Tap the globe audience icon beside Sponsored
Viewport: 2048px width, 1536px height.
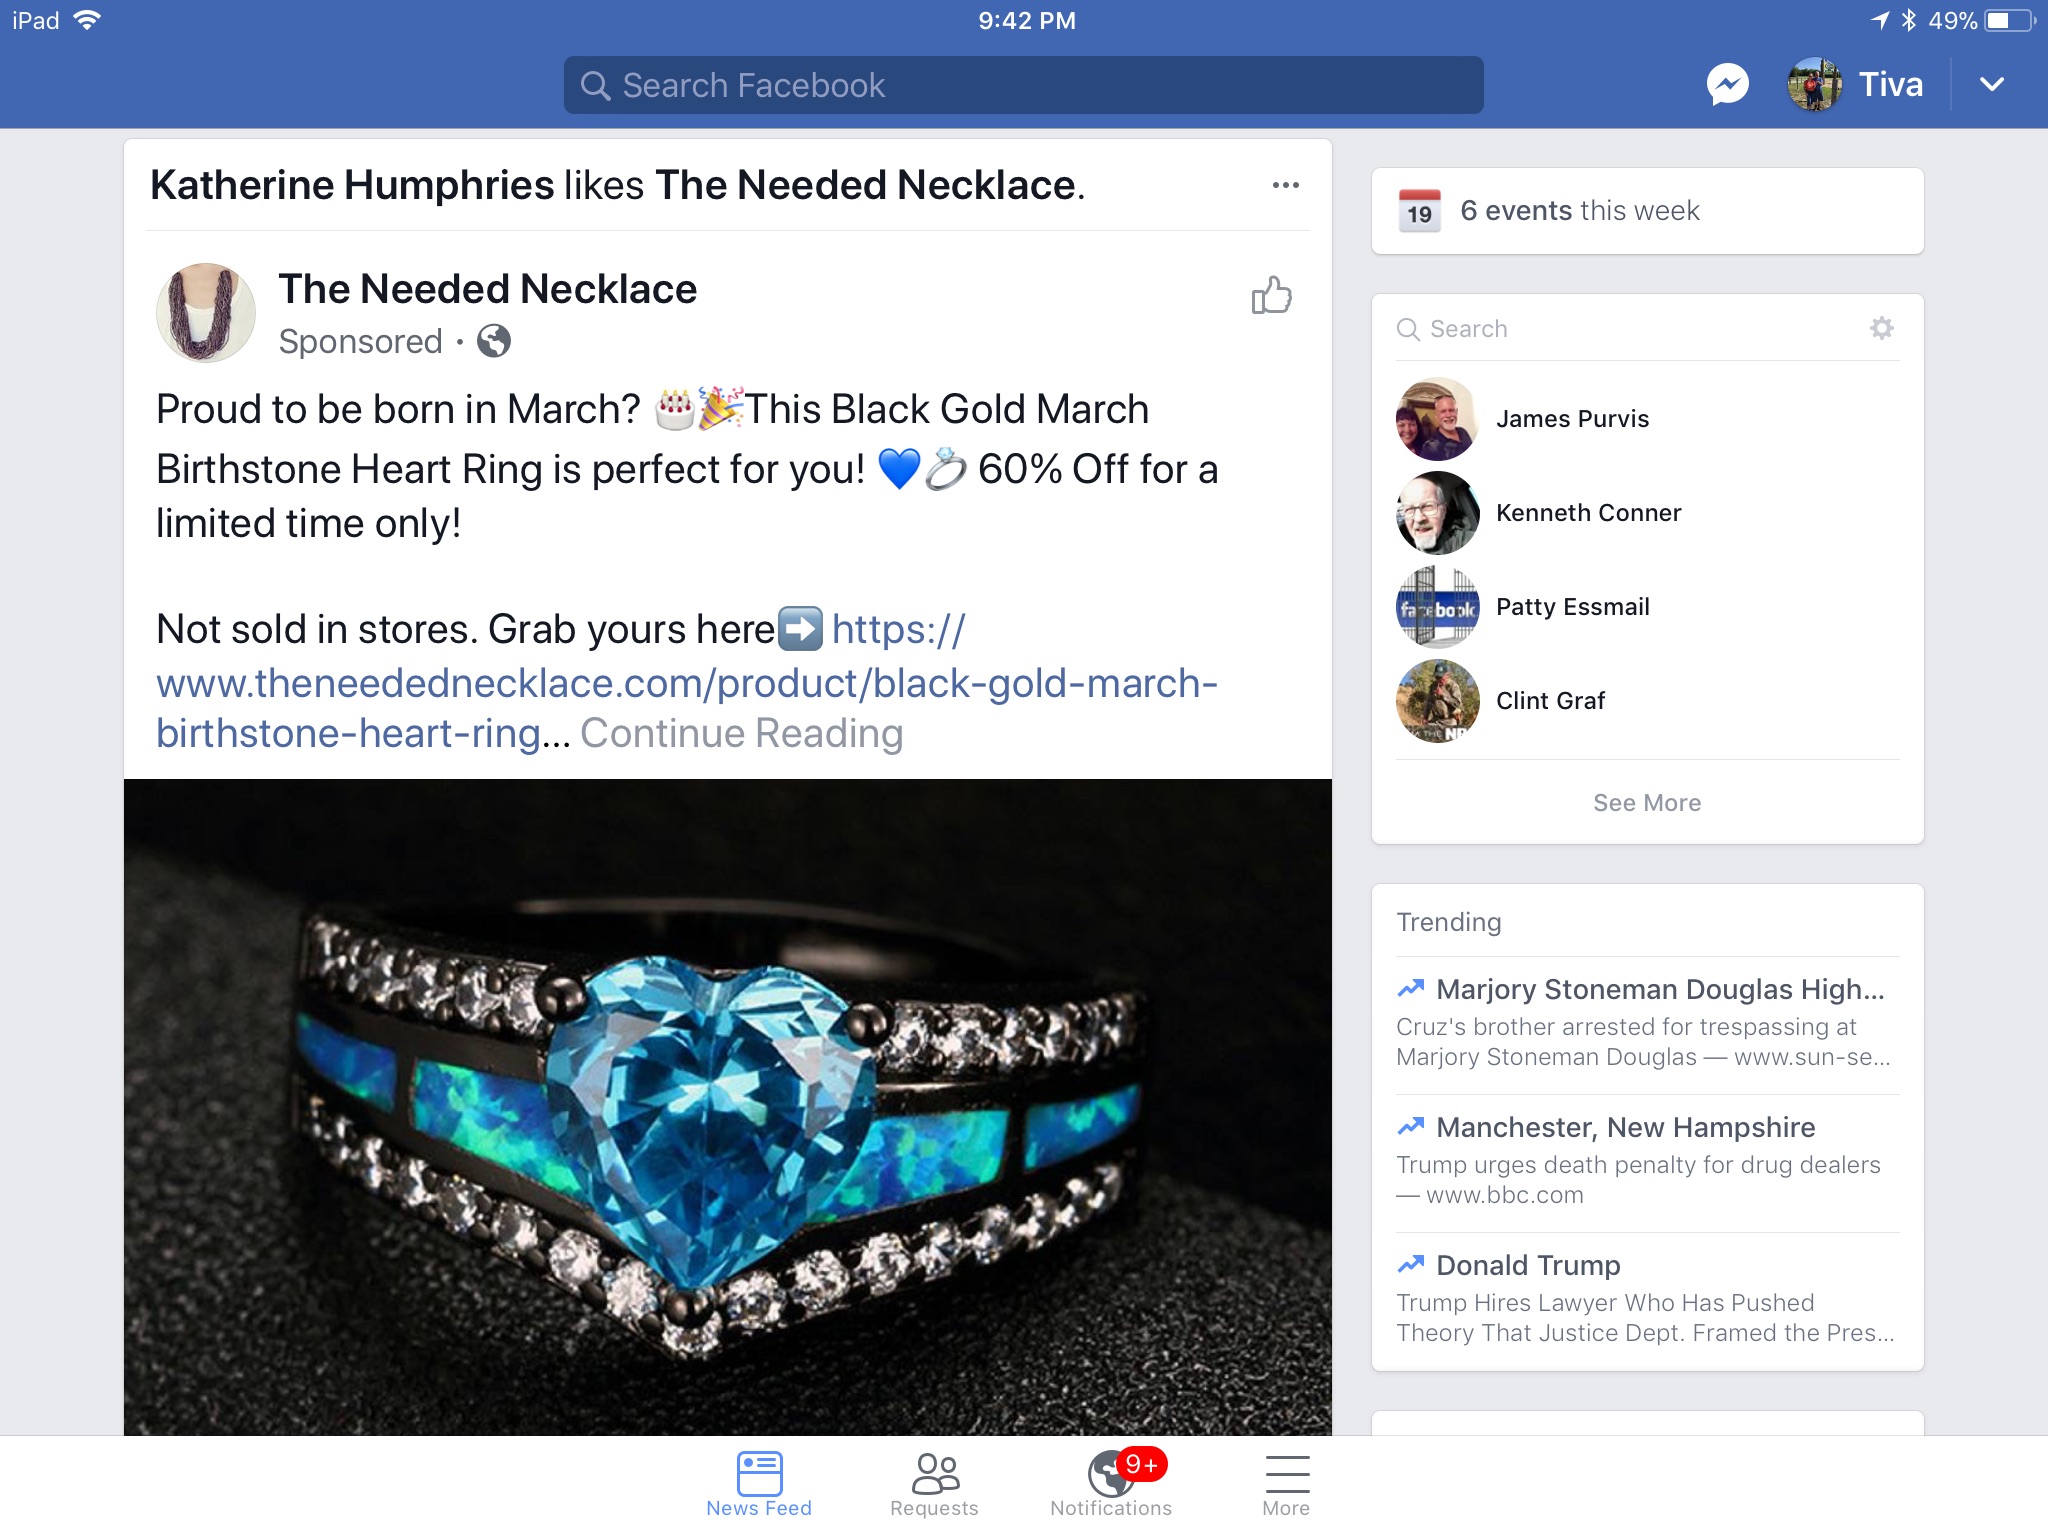[494, 341]
